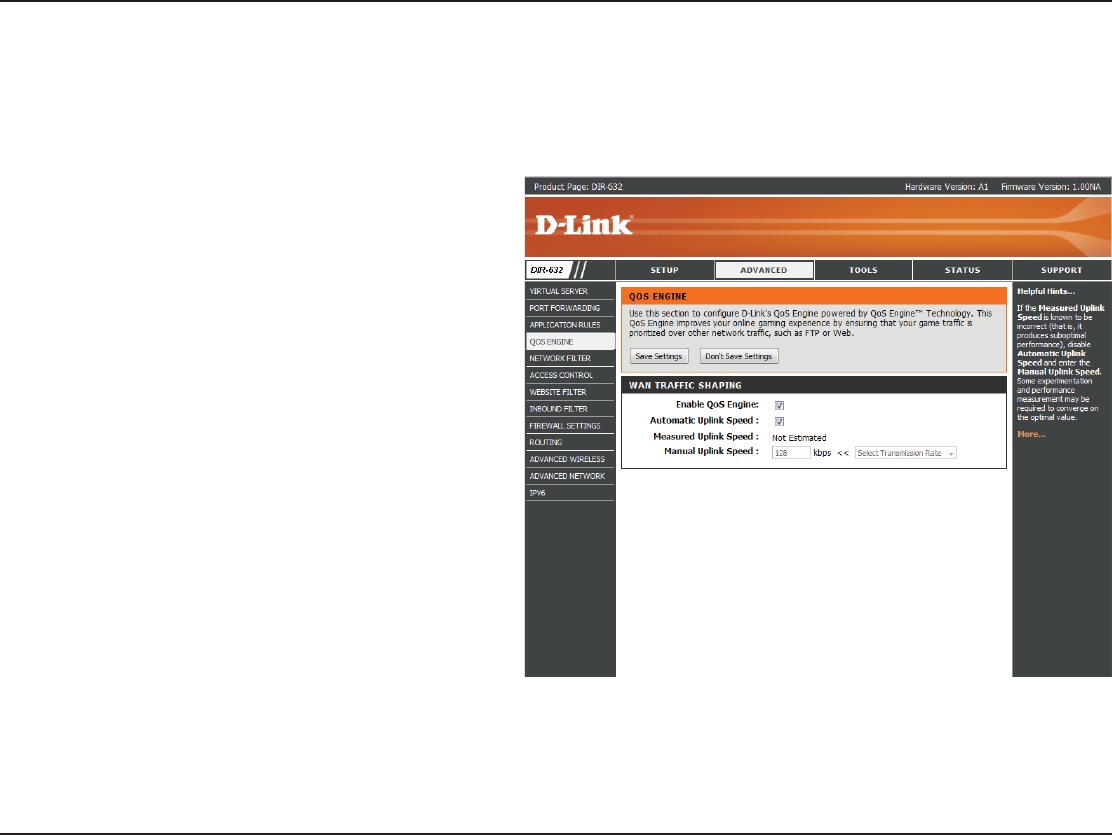Open the Tools tab

[x=863, y=270]
